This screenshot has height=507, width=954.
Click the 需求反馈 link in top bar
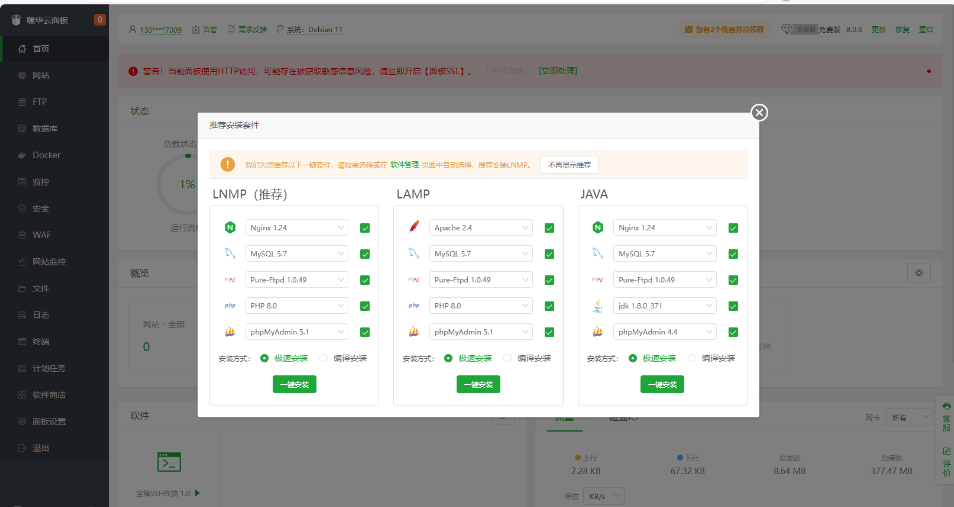click(252, 29)
